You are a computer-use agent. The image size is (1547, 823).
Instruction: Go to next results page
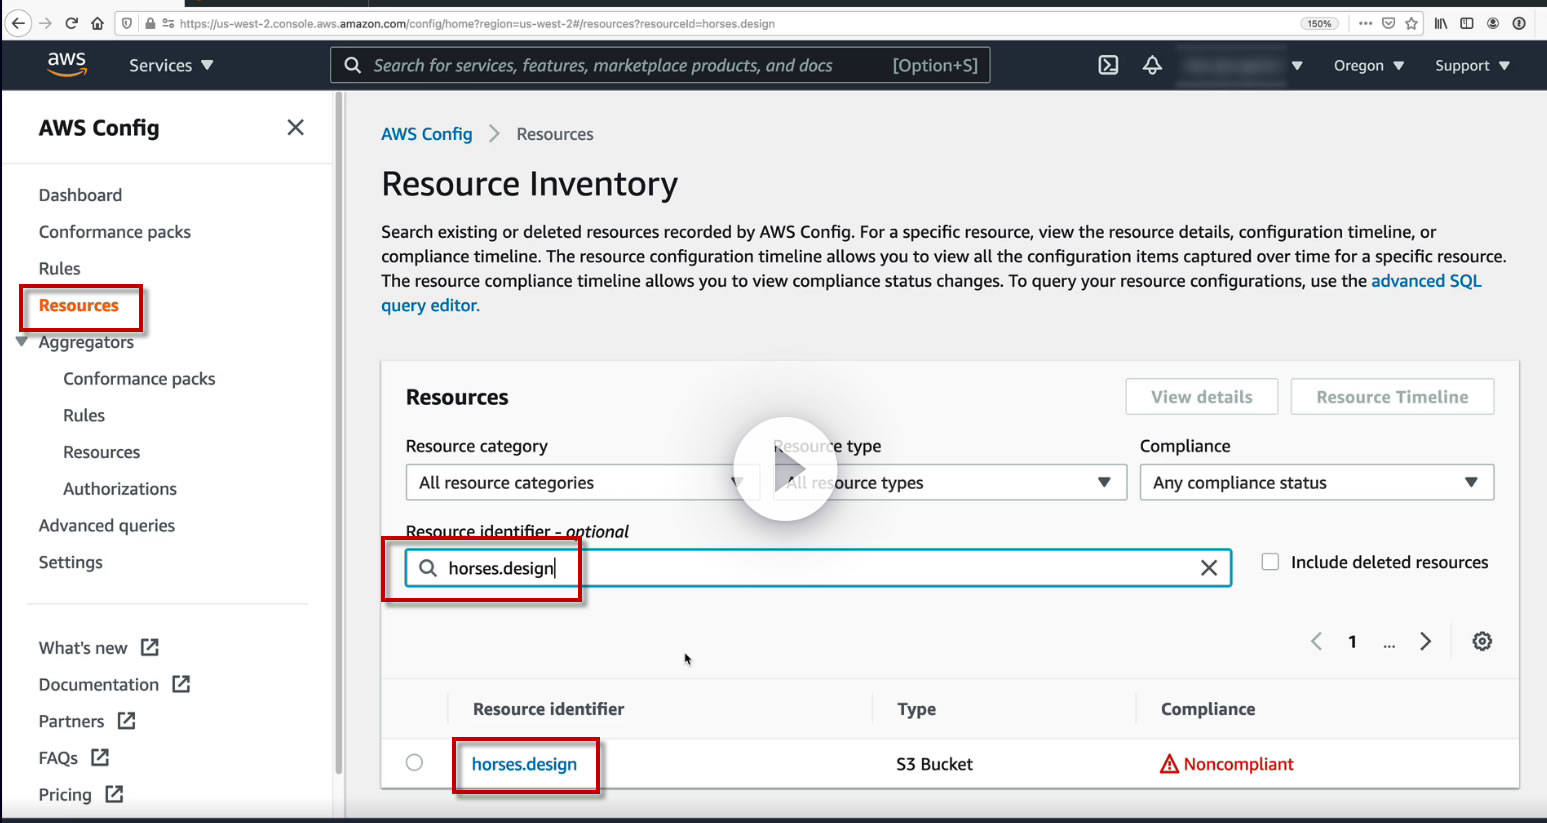(x=1426, y=641)
